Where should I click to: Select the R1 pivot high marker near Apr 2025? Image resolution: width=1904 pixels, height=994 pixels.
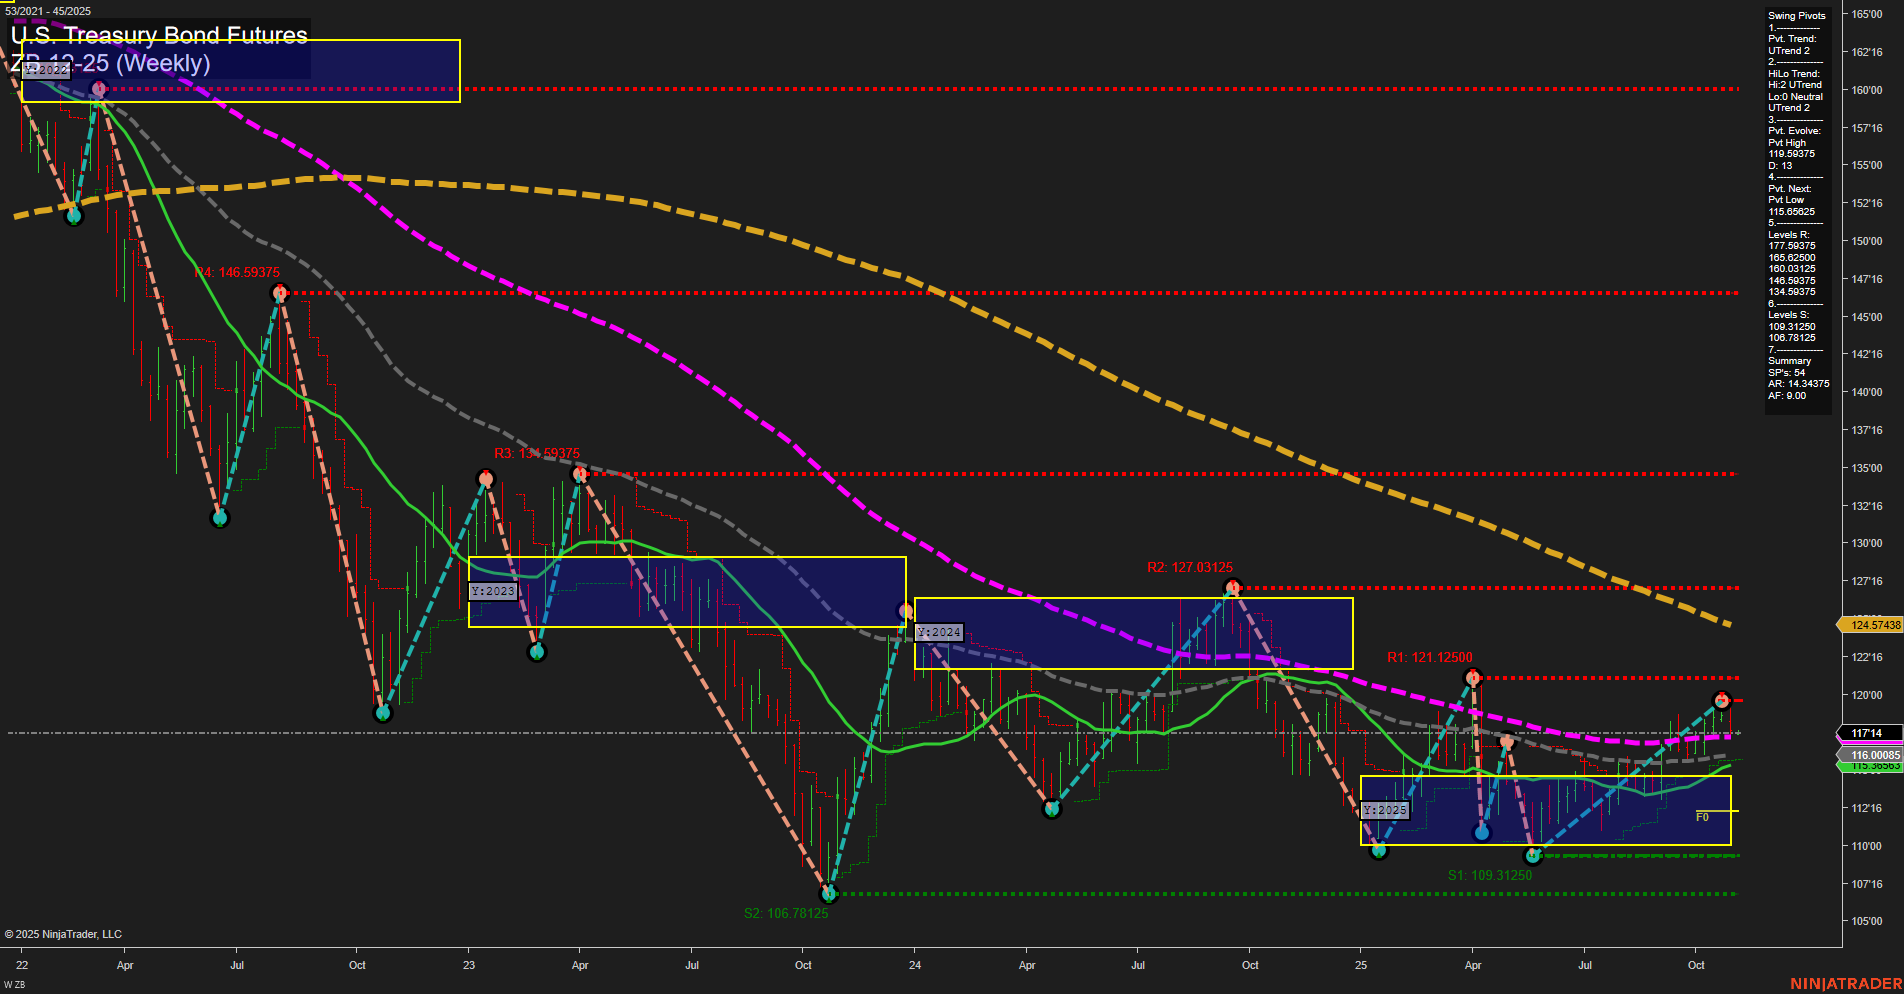tap(1472, 677)
